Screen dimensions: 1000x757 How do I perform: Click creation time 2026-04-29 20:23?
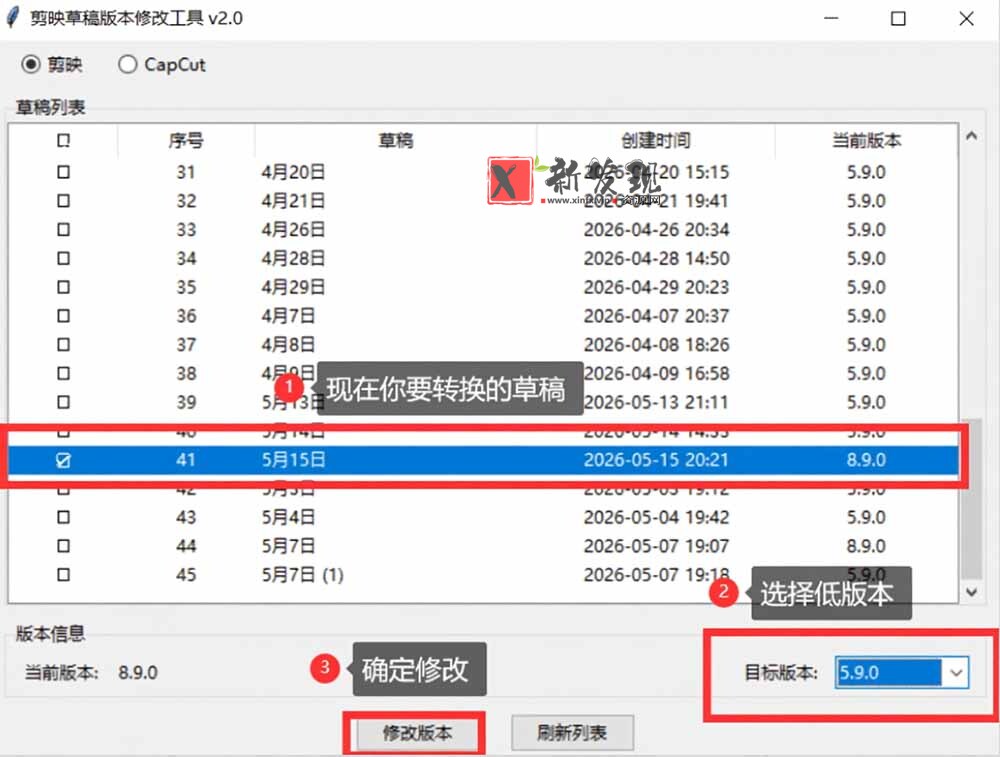point(656,287)
